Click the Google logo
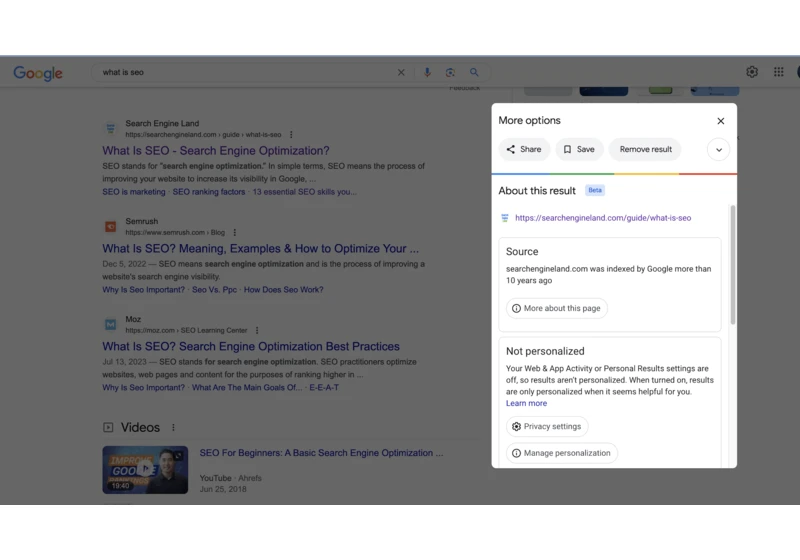Screen dimensions: 800x560 tap(38, 73)
